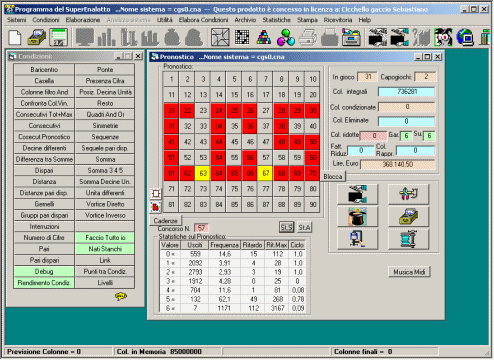Screen dimensions: 494x360
Task: Click the Debug green condition button
Action: point(44,271)
